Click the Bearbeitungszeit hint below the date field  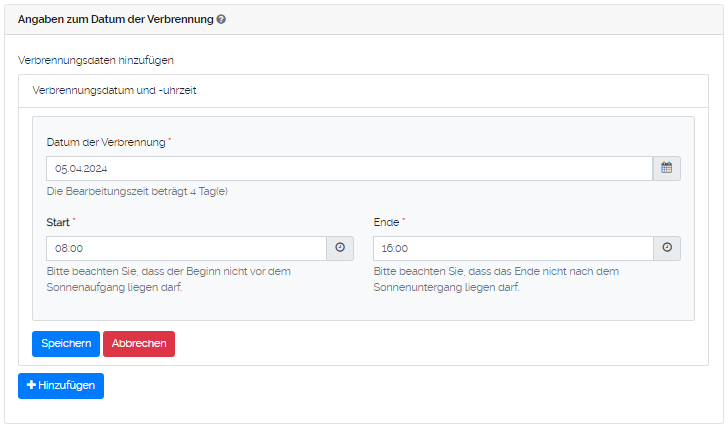pyautogui.click(x=137, y=191)
